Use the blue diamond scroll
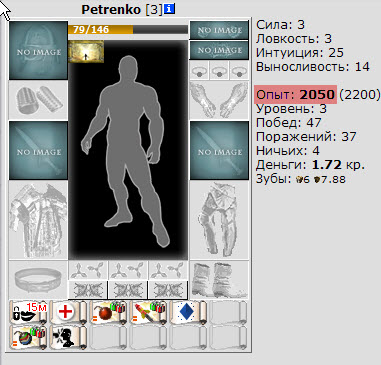The image size is (381, 365). pos(189,312)
